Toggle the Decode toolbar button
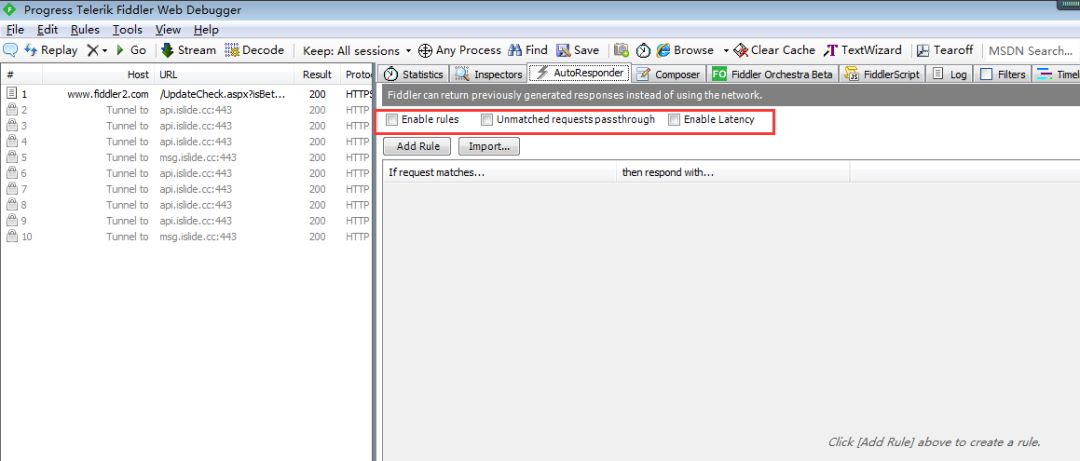Screen dimensions: 1080x461 pyautogui.click(x=254, y=50)
